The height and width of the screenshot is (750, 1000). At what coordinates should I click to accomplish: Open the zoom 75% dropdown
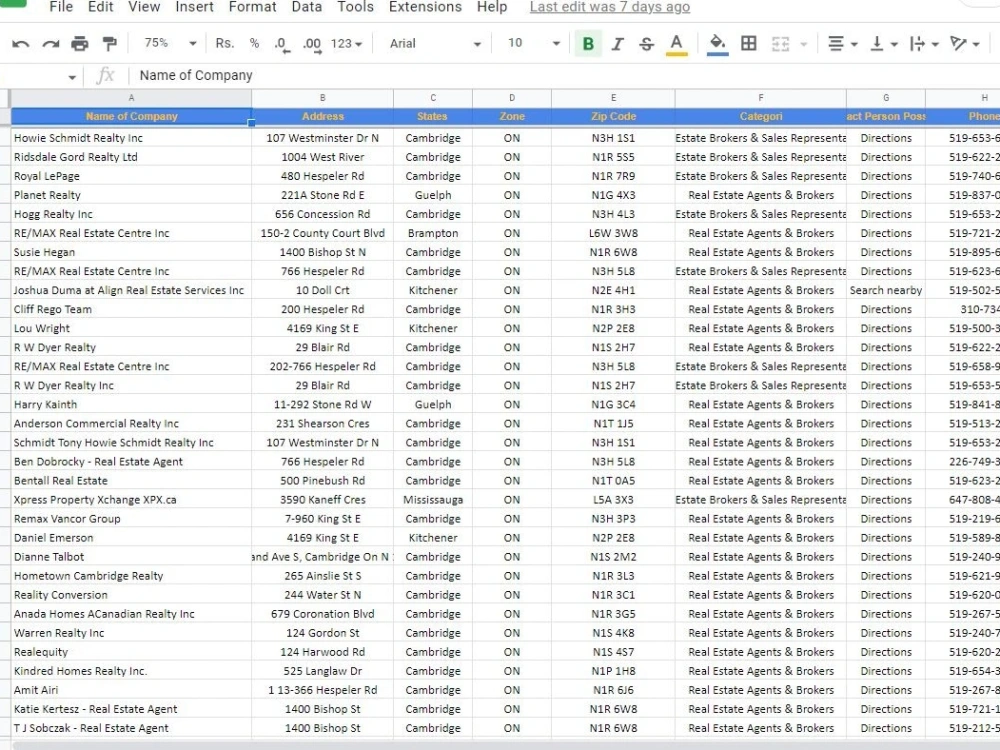[x=170, y=43]
